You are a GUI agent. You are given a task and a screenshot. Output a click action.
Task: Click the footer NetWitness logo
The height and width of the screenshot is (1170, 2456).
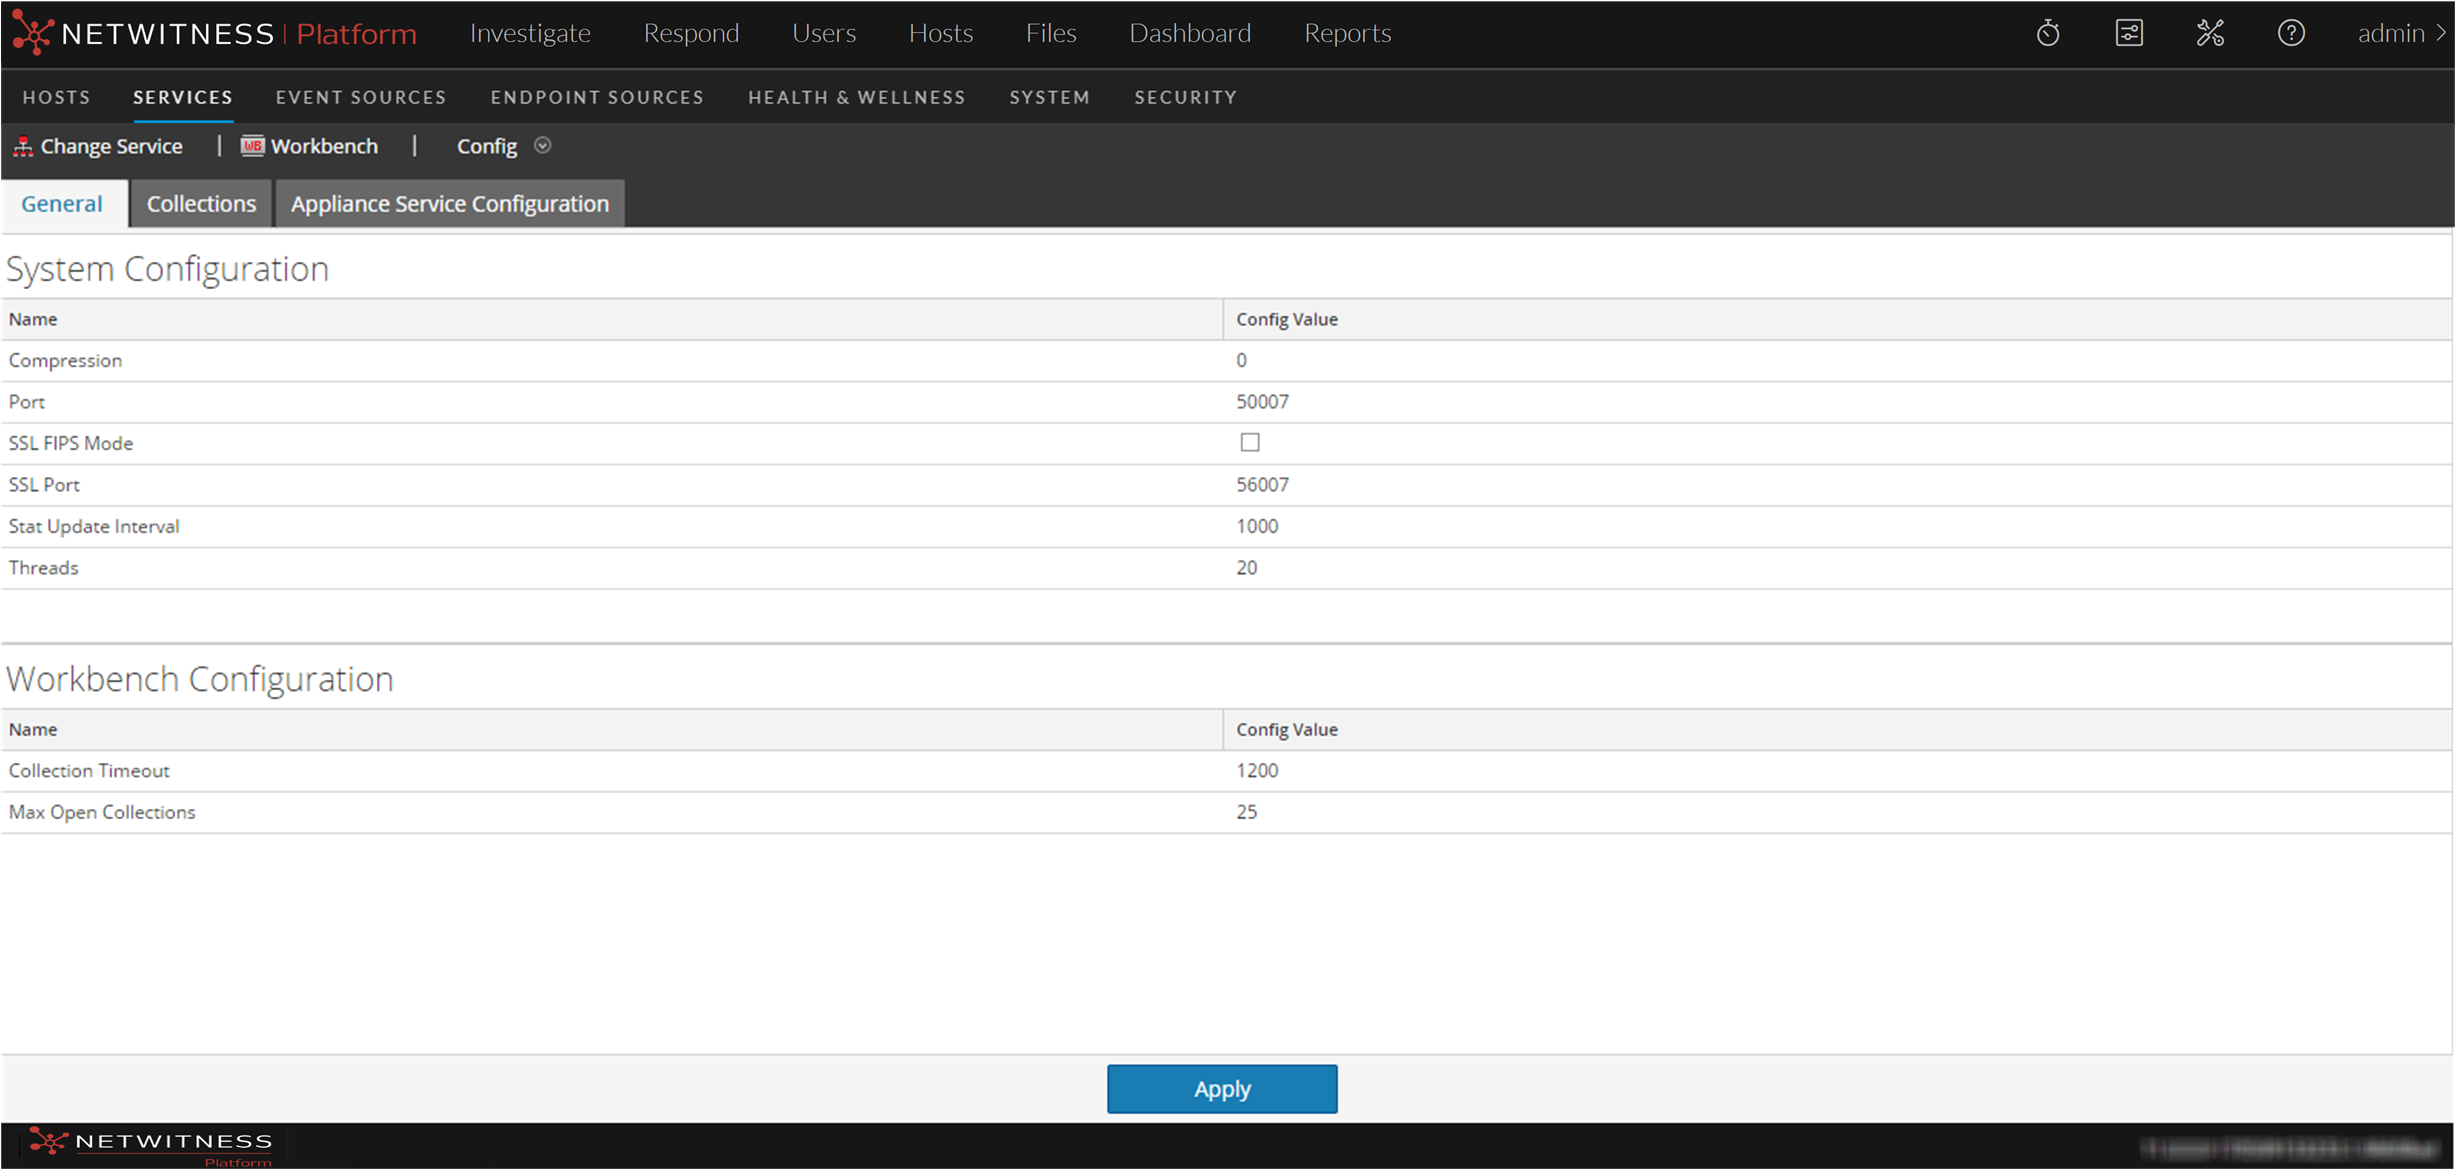tap(150, 1146)
